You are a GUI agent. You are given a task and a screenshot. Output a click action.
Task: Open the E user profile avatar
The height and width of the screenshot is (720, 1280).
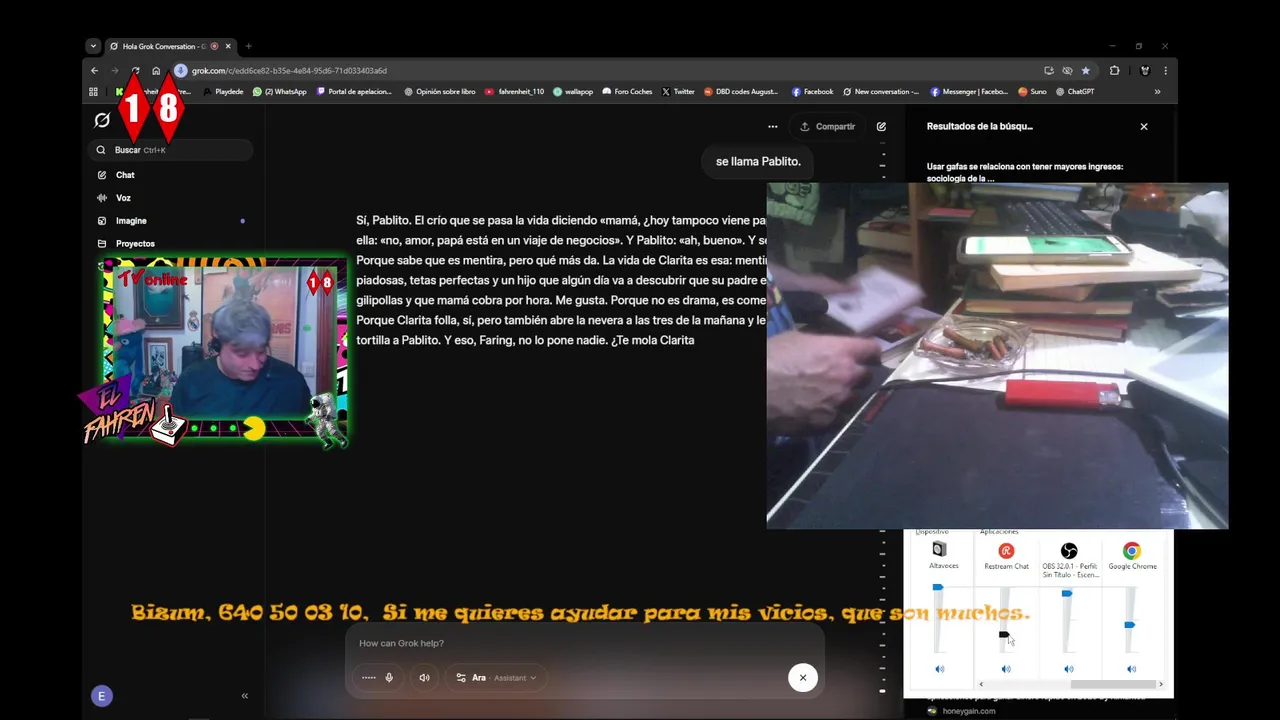101,696
